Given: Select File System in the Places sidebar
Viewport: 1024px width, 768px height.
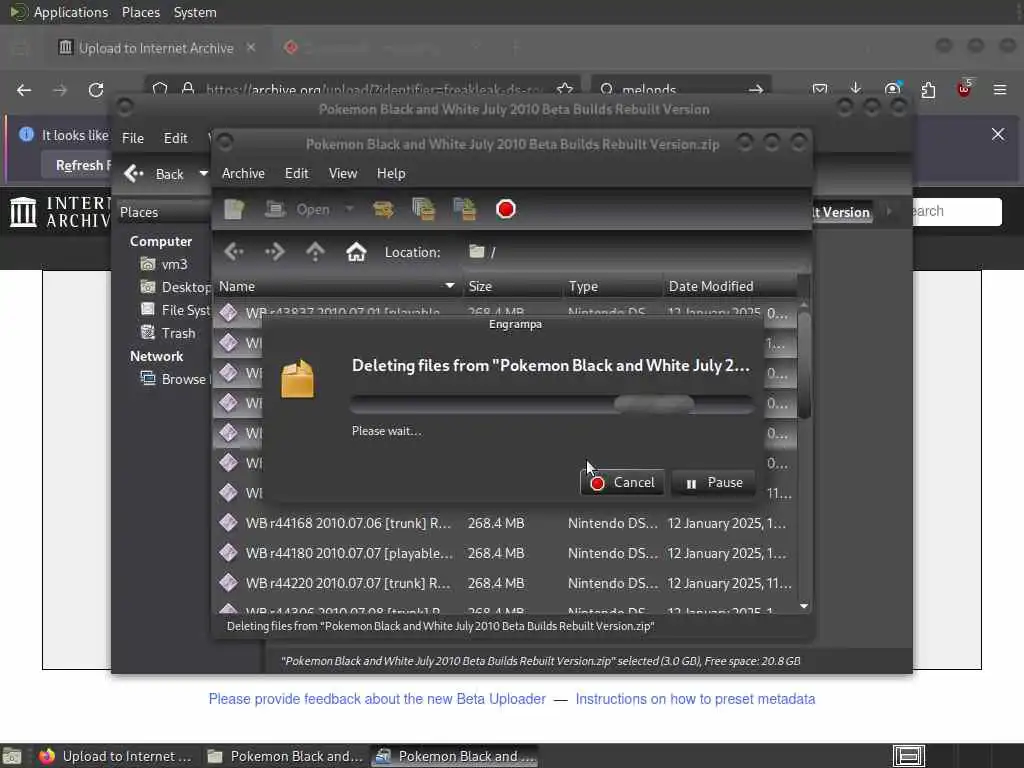Looking at the screenshot, I should click(175, 310).
